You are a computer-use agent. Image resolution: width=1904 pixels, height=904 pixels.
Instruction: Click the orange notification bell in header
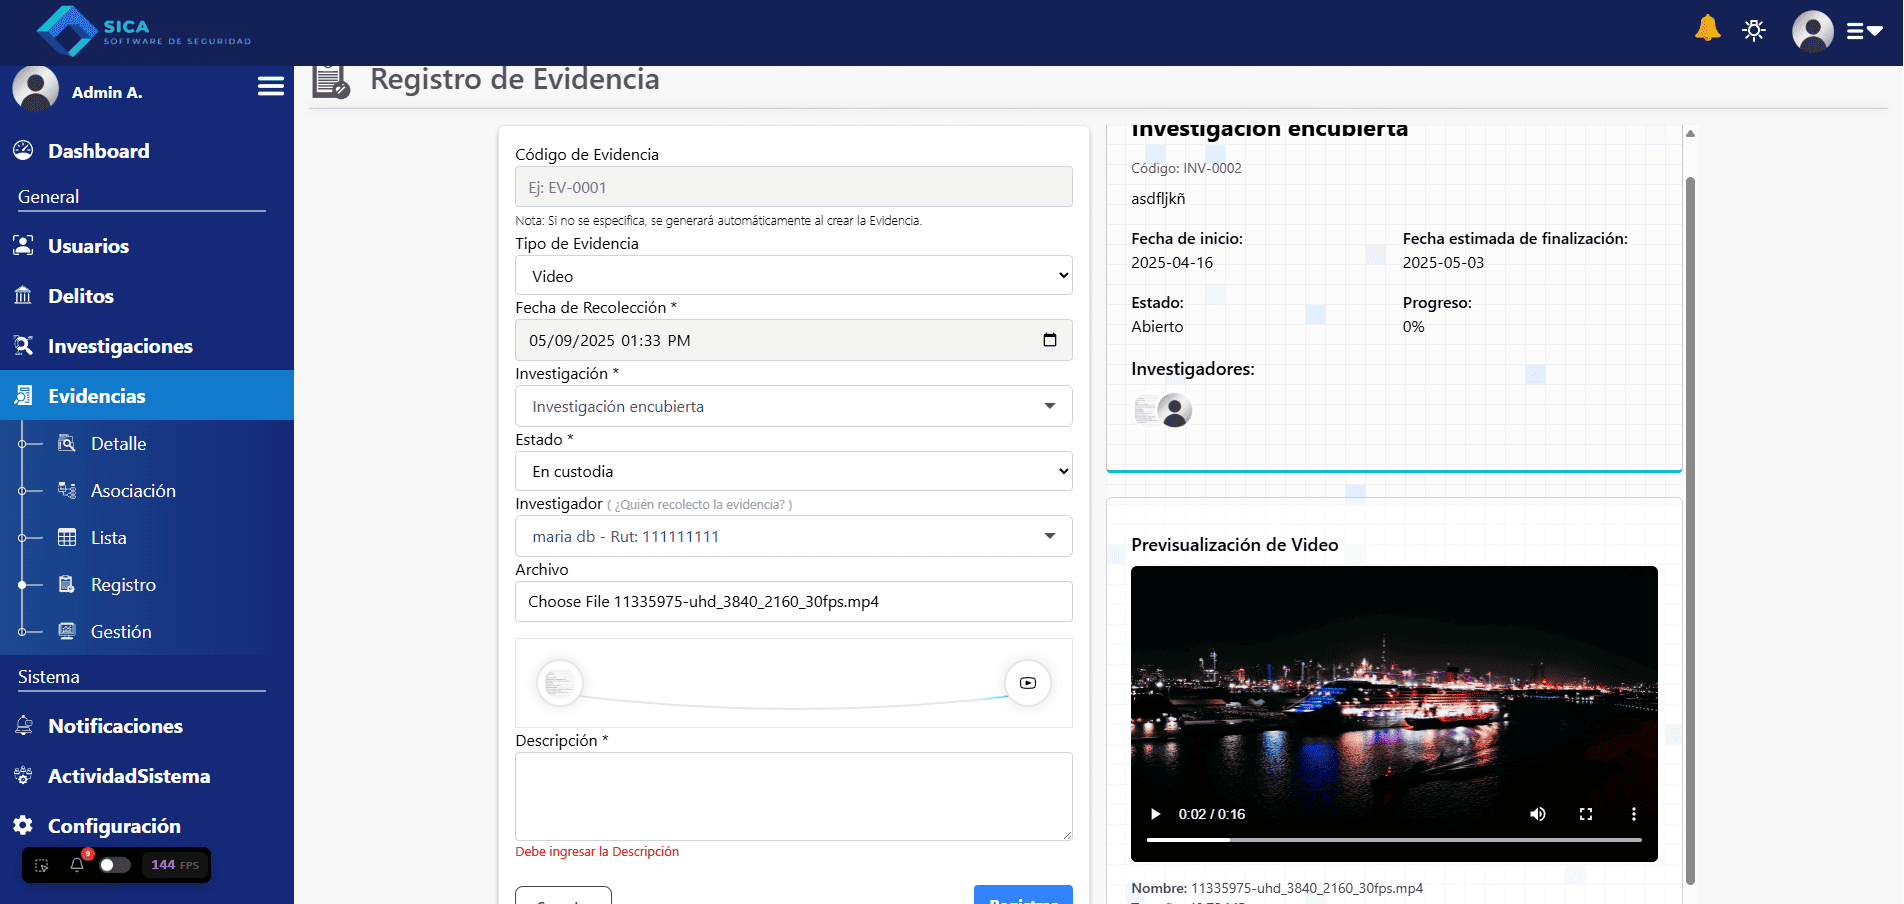(x=1707, y=29)
